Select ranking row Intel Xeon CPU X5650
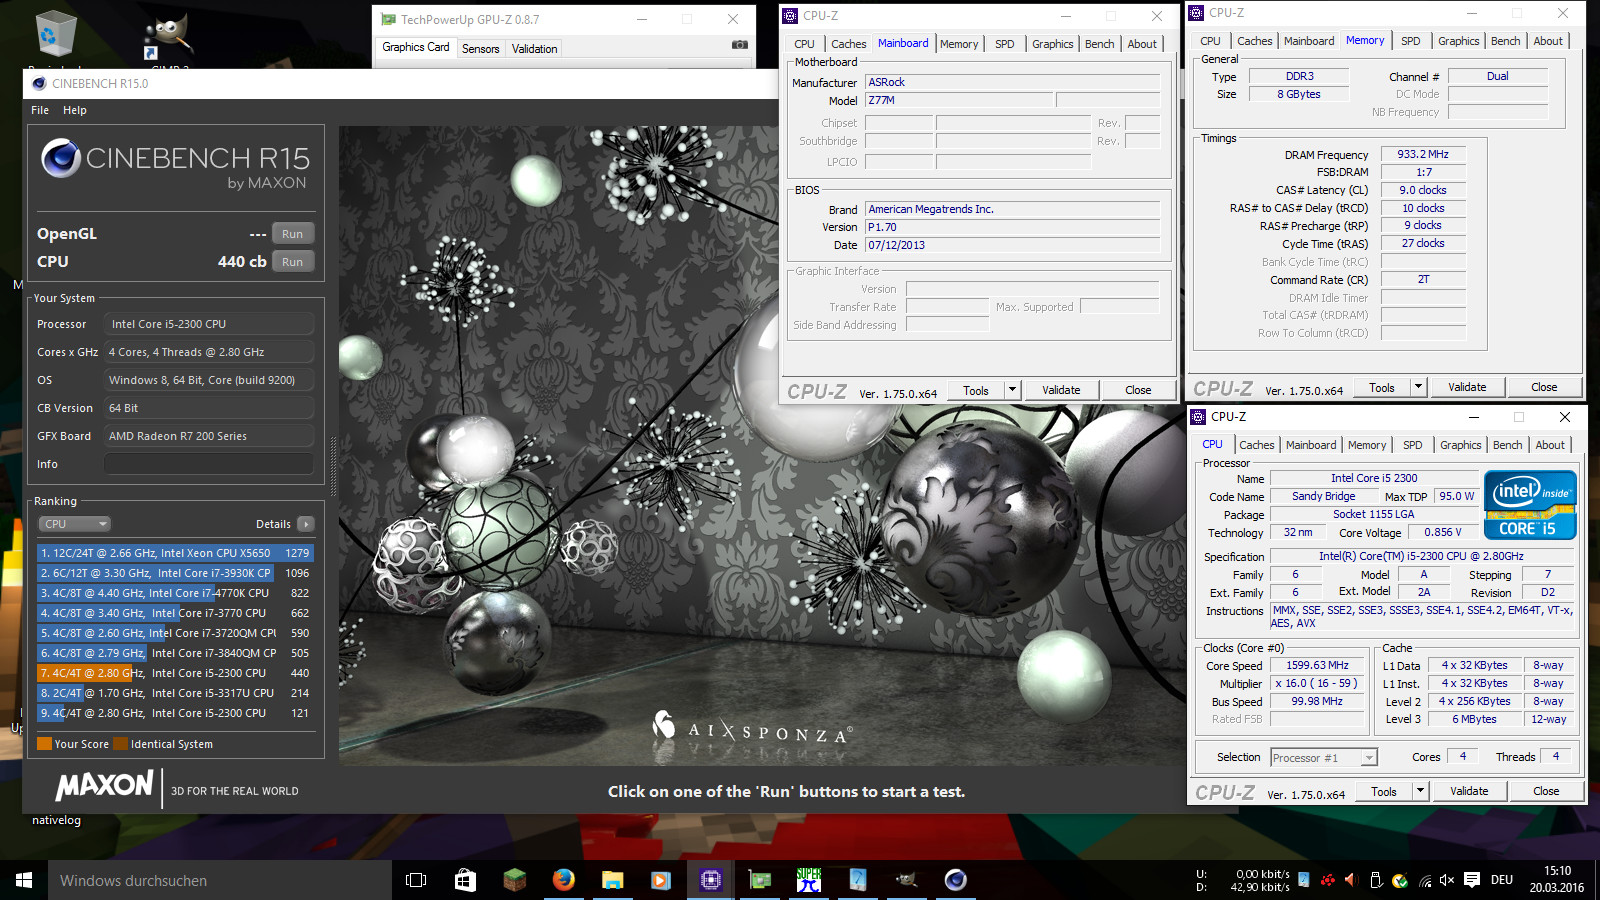This screenshot has width=1600, height=900. 176,553
